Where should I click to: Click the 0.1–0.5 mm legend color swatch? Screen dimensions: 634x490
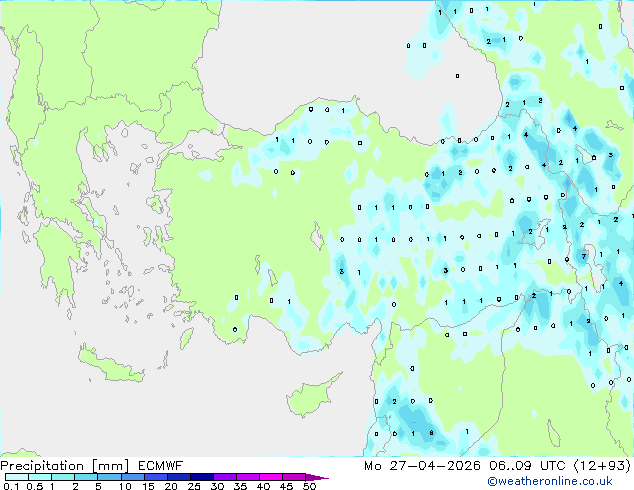(x=17, y=477)
